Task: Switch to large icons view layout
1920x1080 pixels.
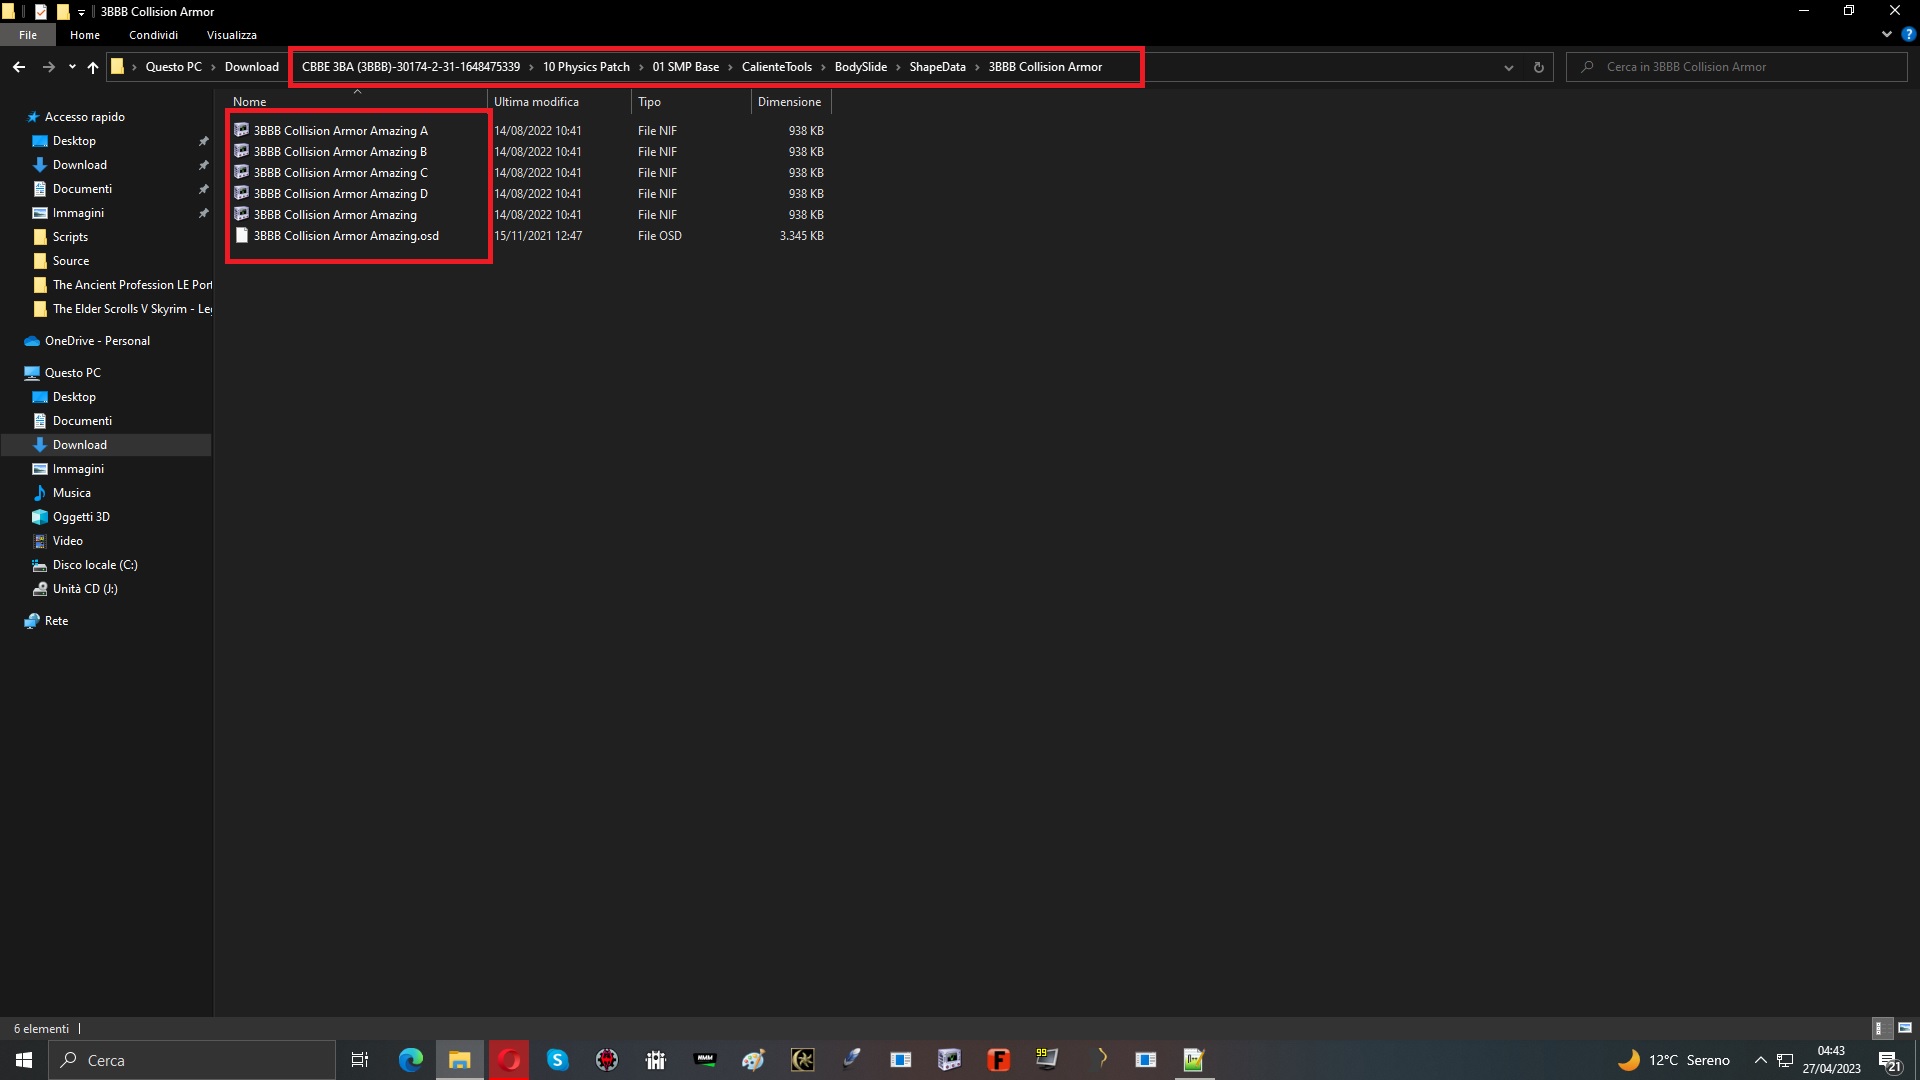Action: [x=1904, y=1028]
